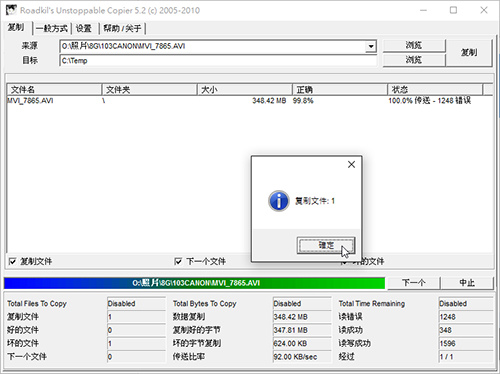Close the Unstoppable Copier window
Viewport: 500px width, 374px height.
click(x=484, y=10)
